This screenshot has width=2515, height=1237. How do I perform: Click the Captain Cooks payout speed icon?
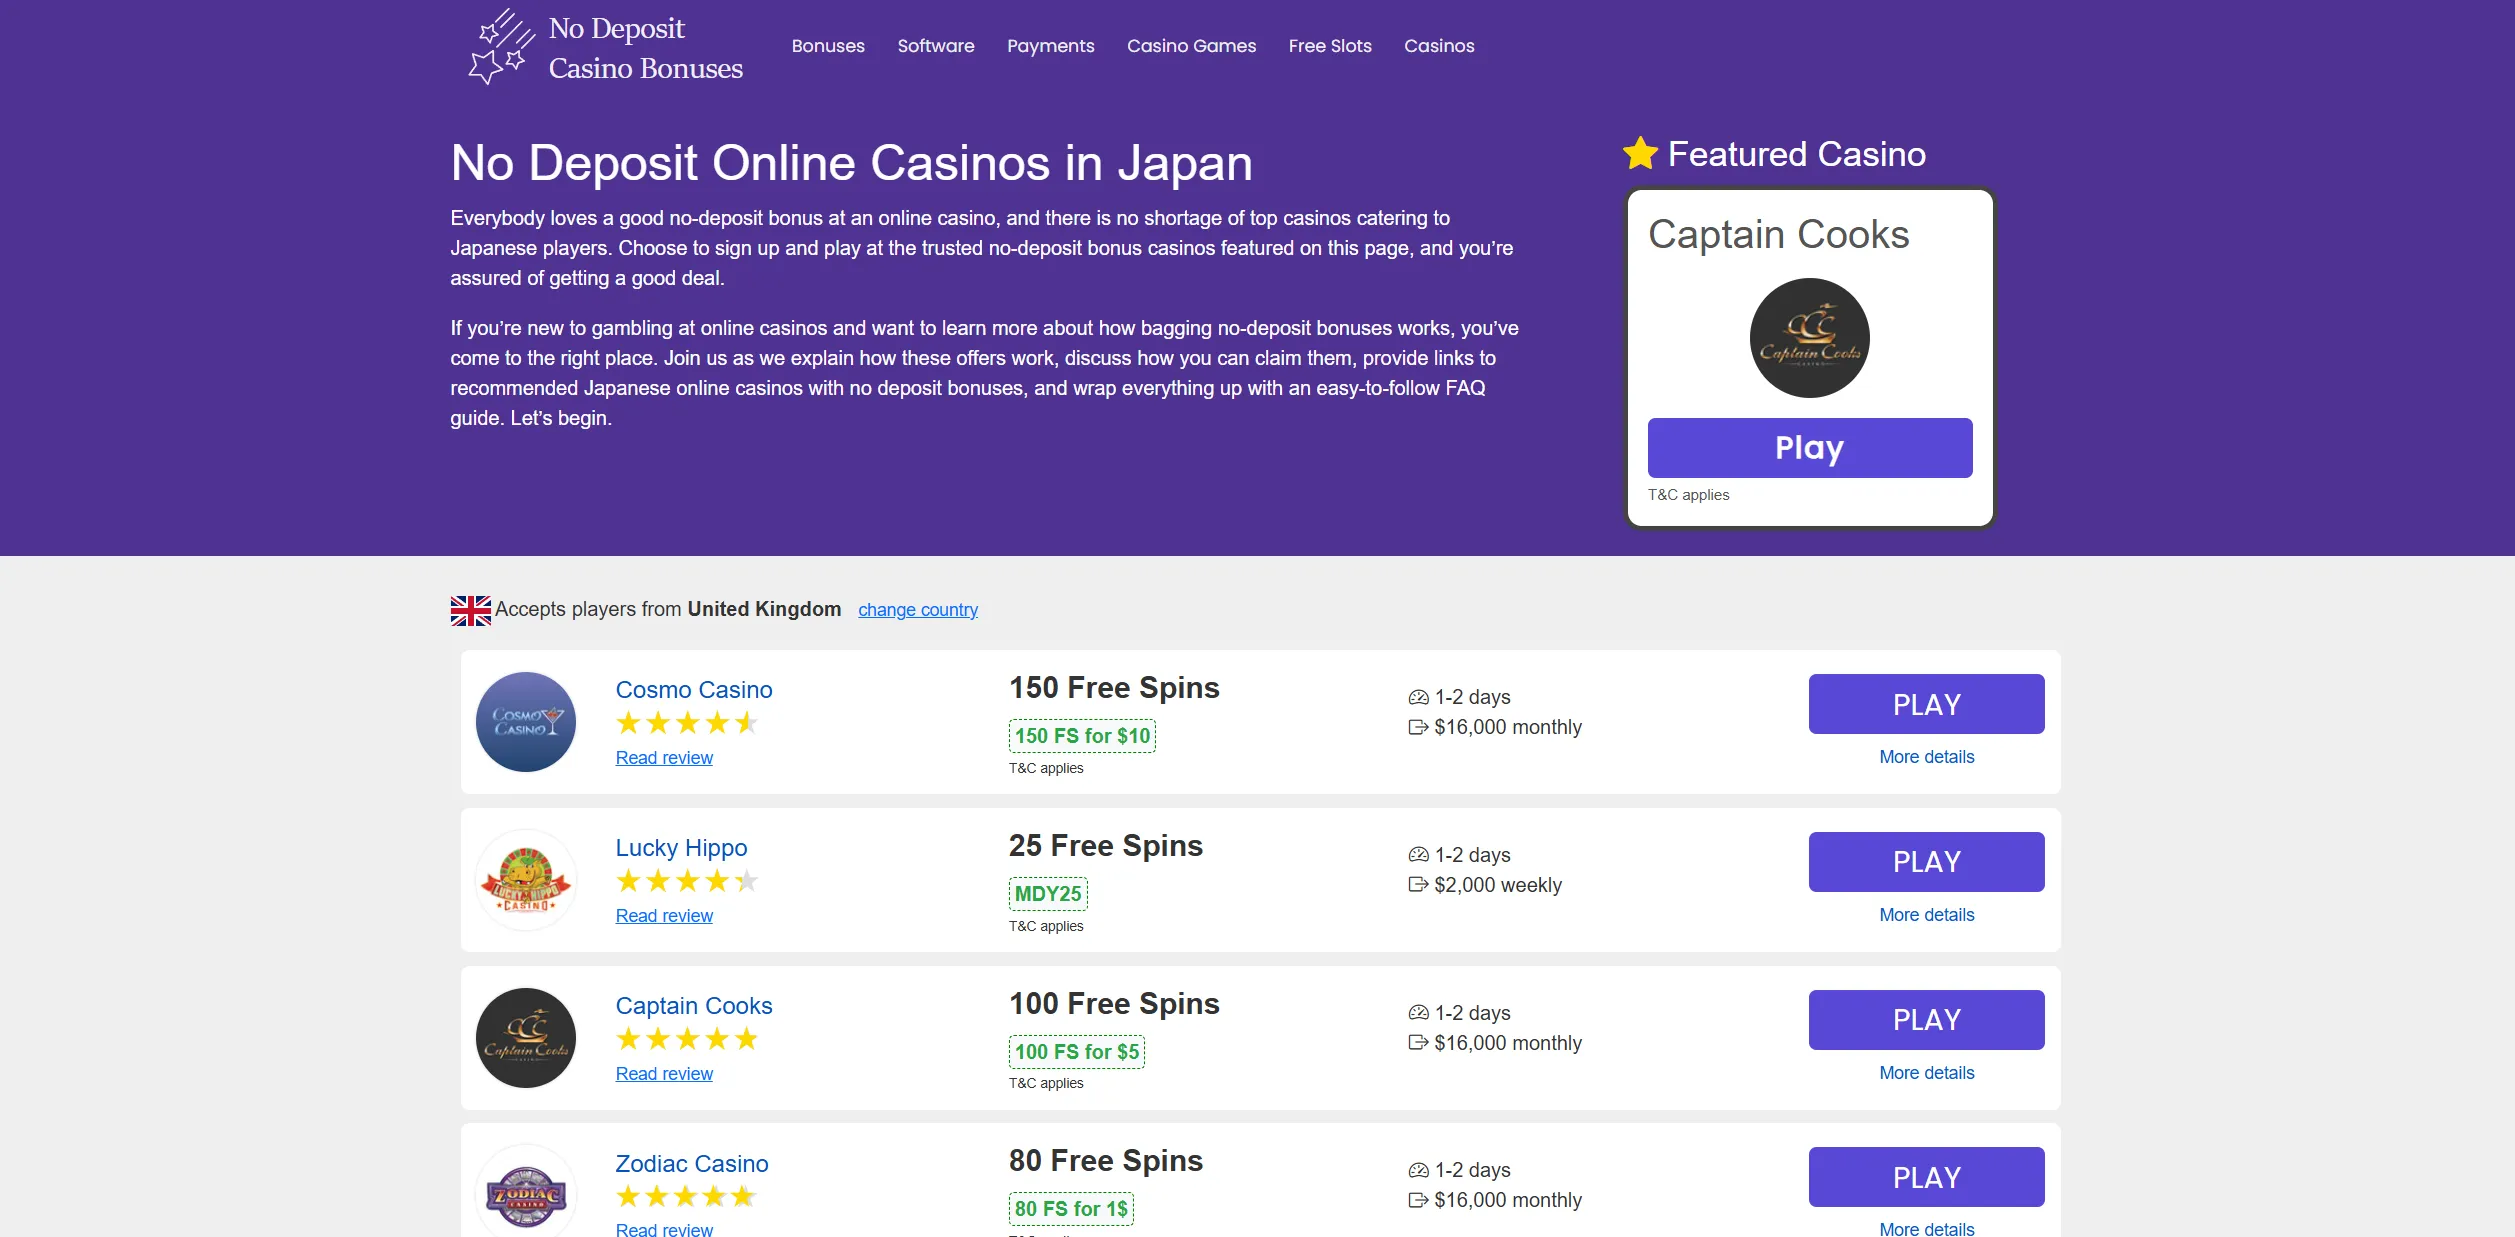click(x=1418, y=1014)
